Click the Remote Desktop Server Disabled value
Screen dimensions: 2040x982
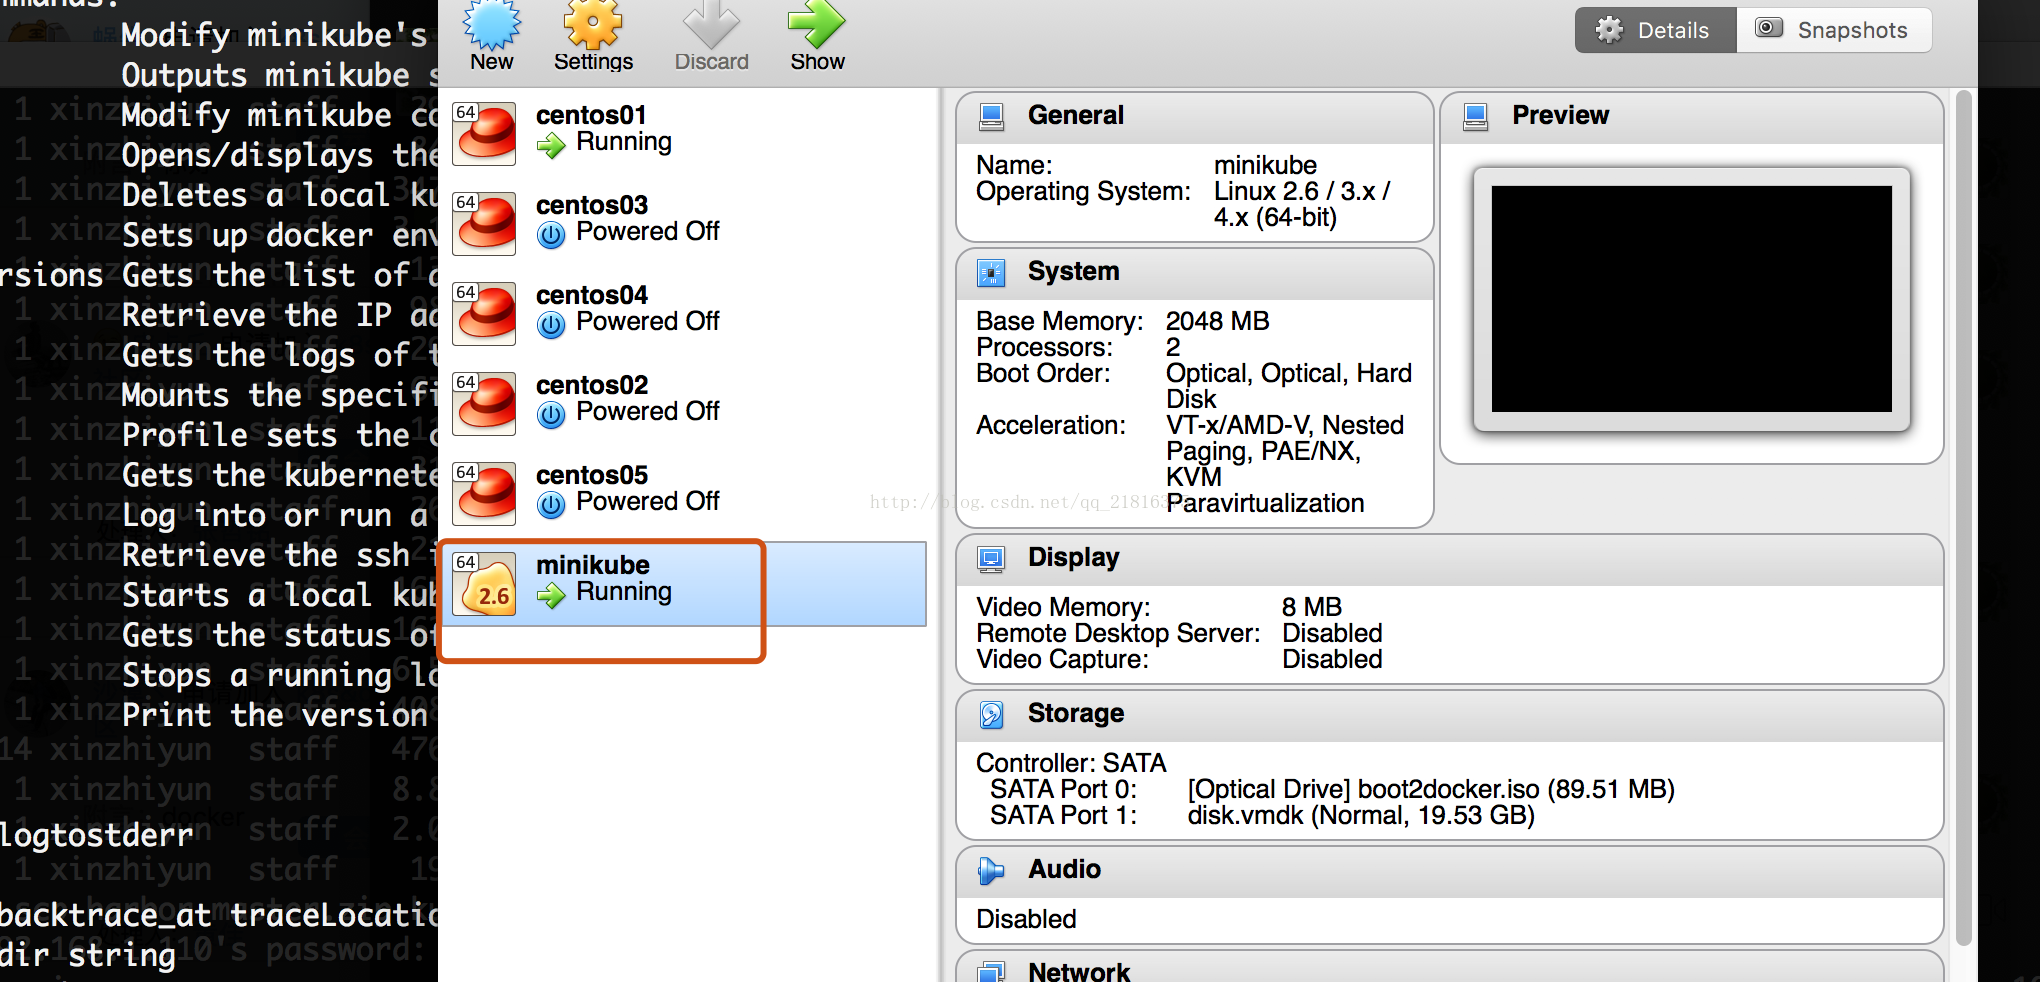[x=1332, y=633]
